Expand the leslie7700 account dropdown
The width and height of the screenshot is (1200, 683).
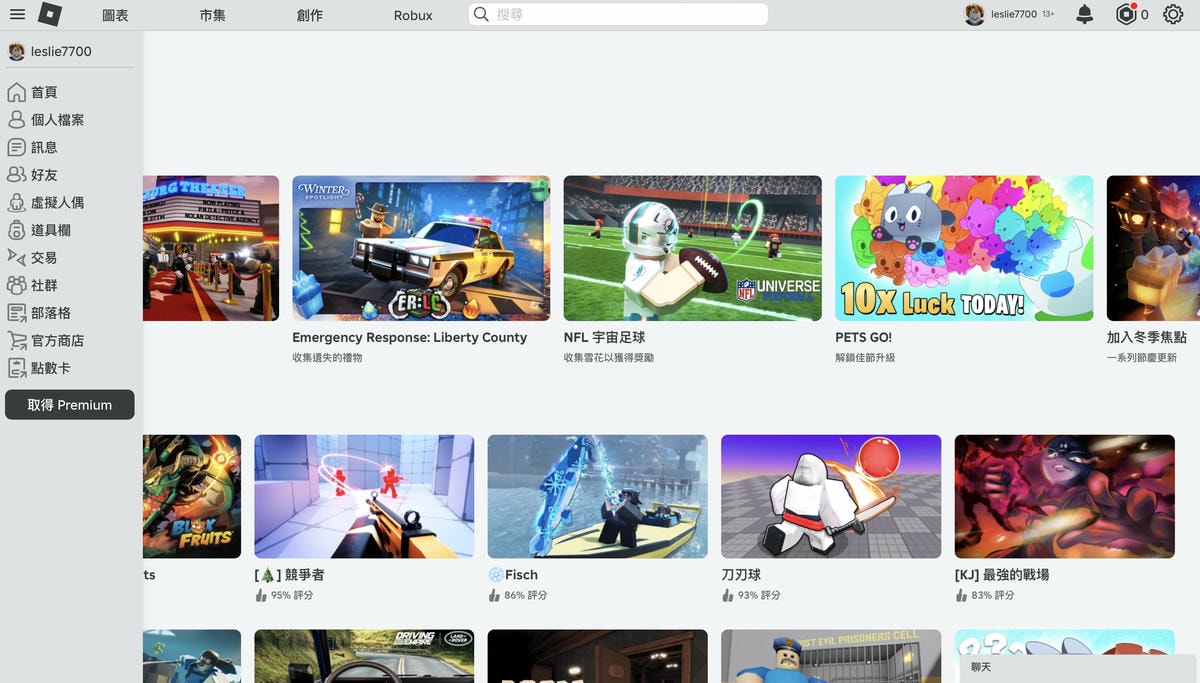(x=1003, y=14)
